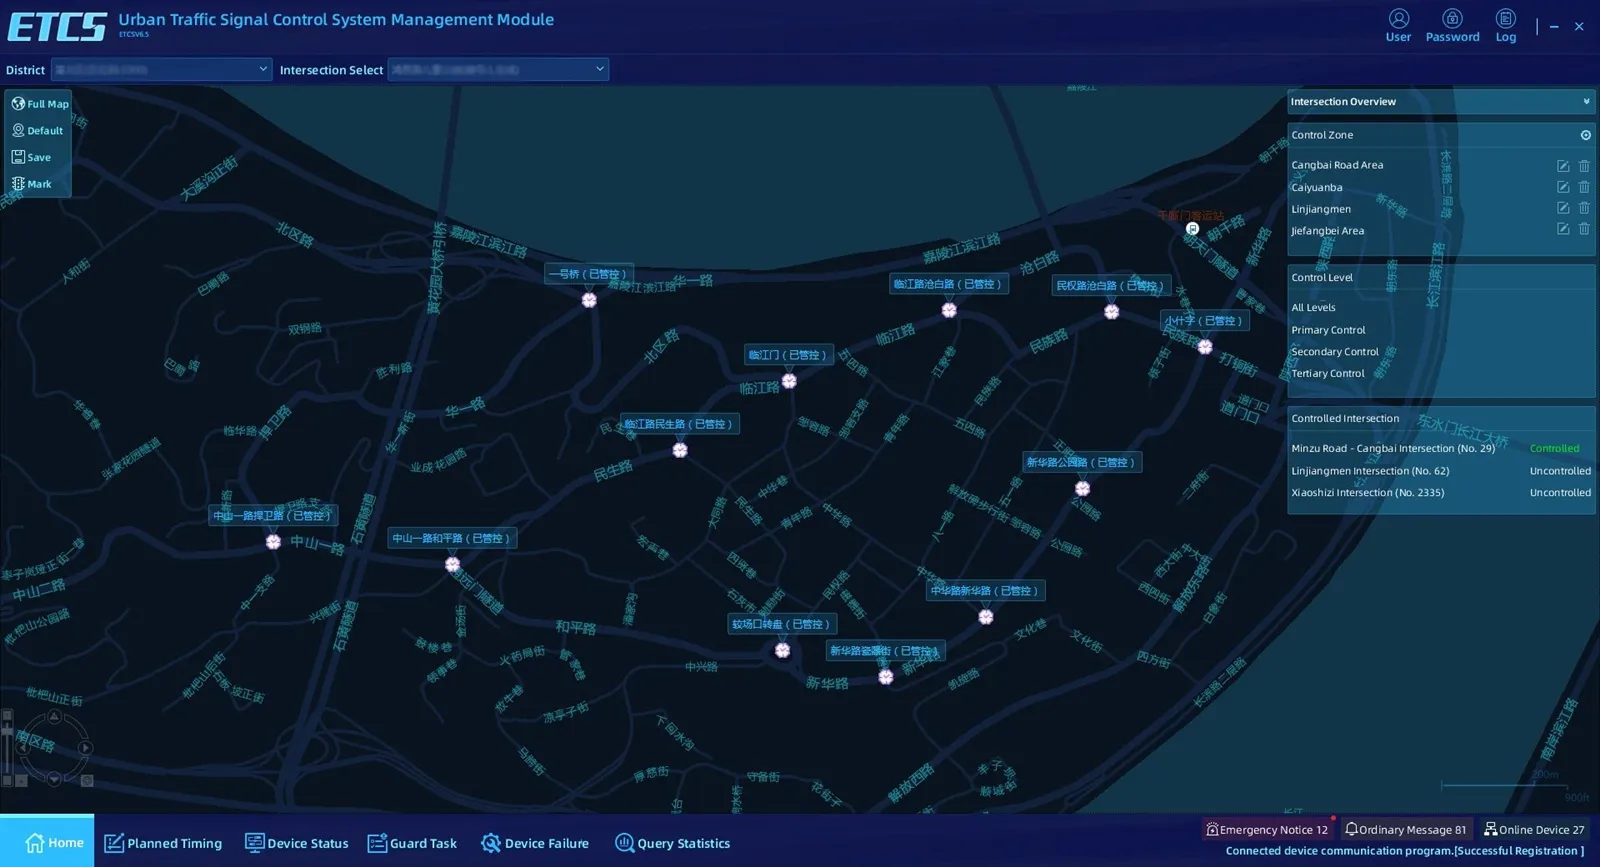Click the Full Map tool

pos(40,104)
